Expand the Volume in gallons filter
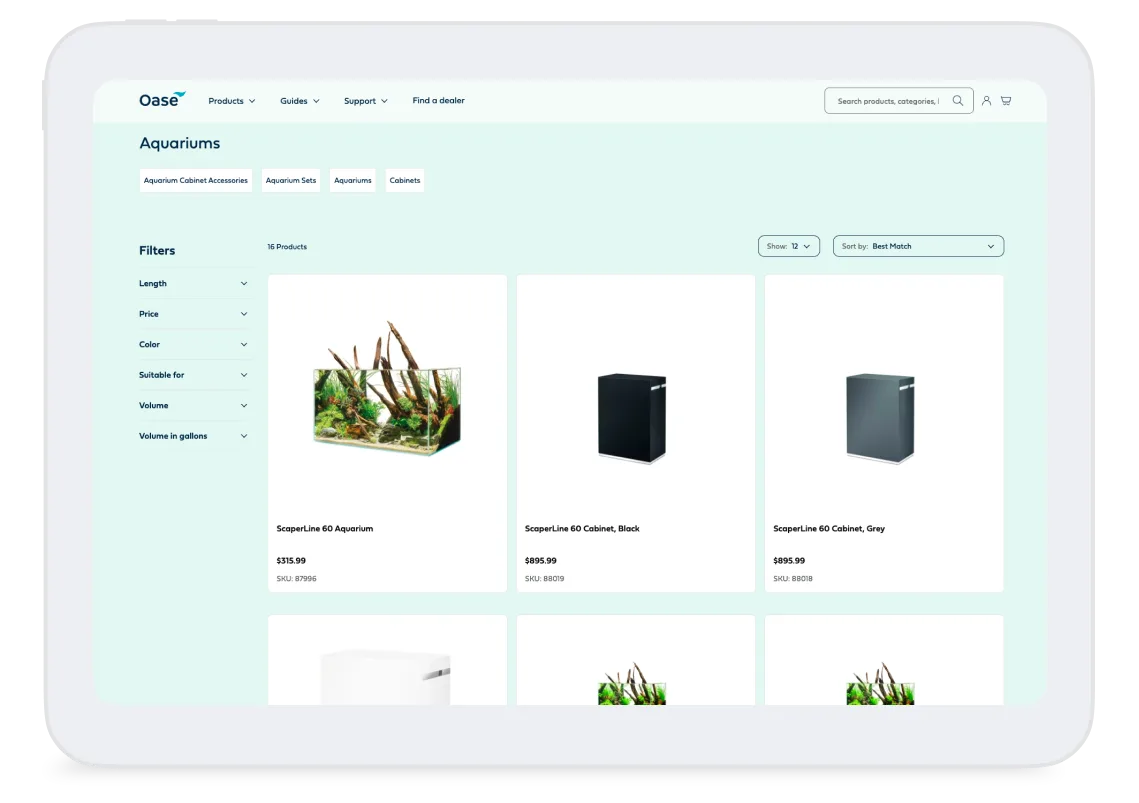The width and height of the screenshot is (1139, 803). [x=193, y=436]
